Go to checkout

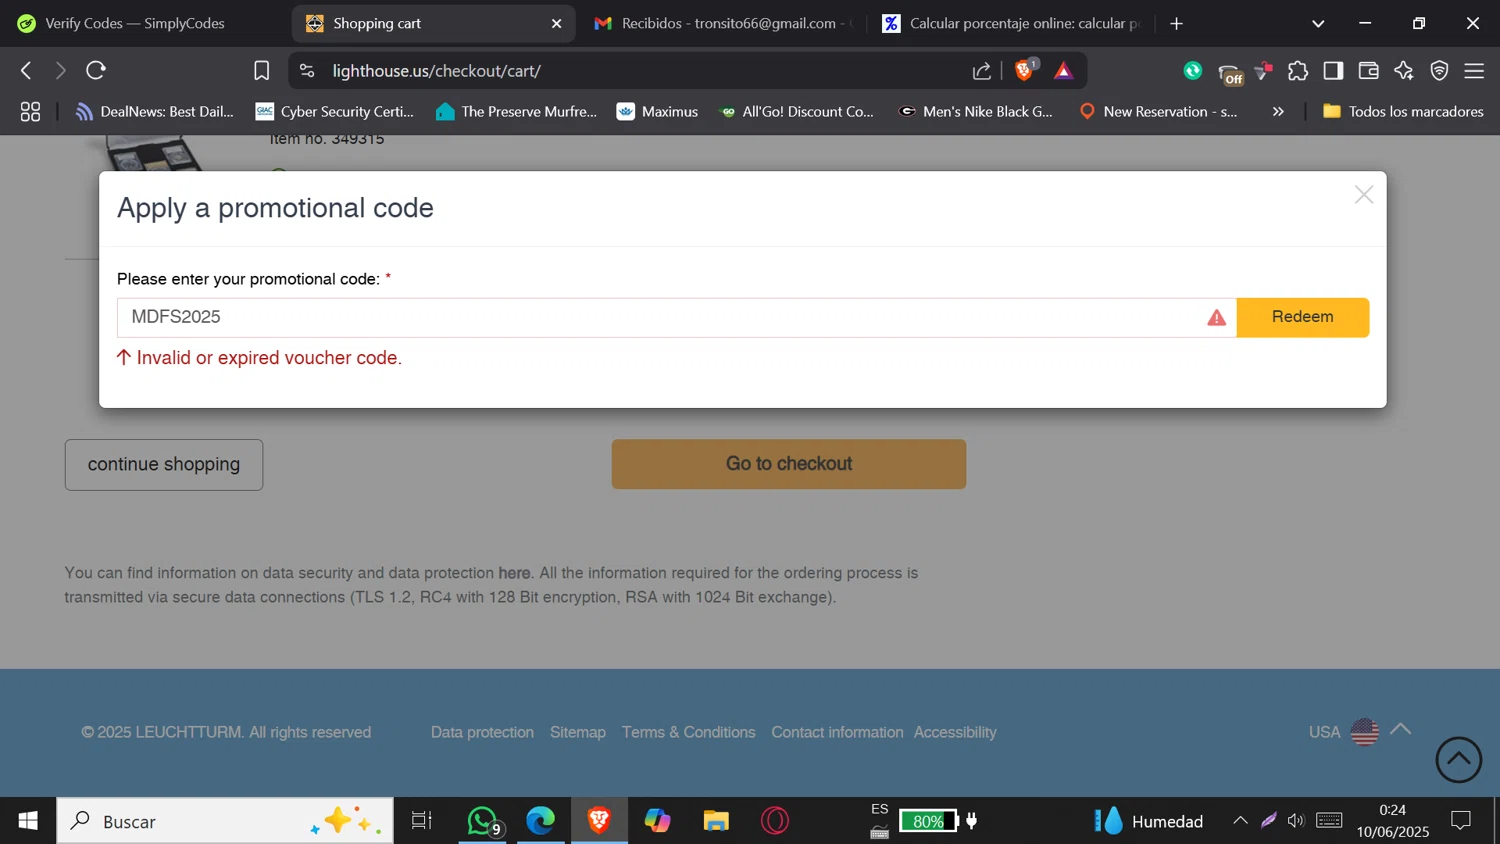(788, 464)
